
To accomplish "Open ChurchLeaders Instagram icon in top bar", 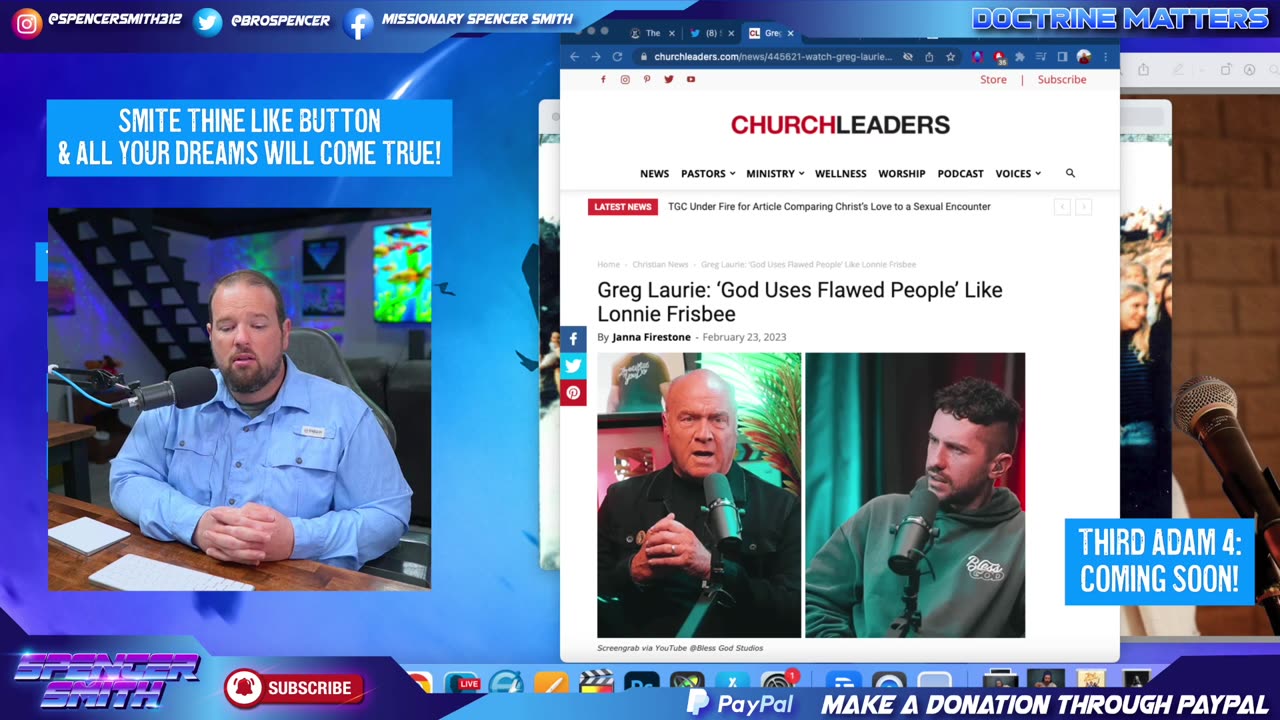I will (x=625, y=79).
